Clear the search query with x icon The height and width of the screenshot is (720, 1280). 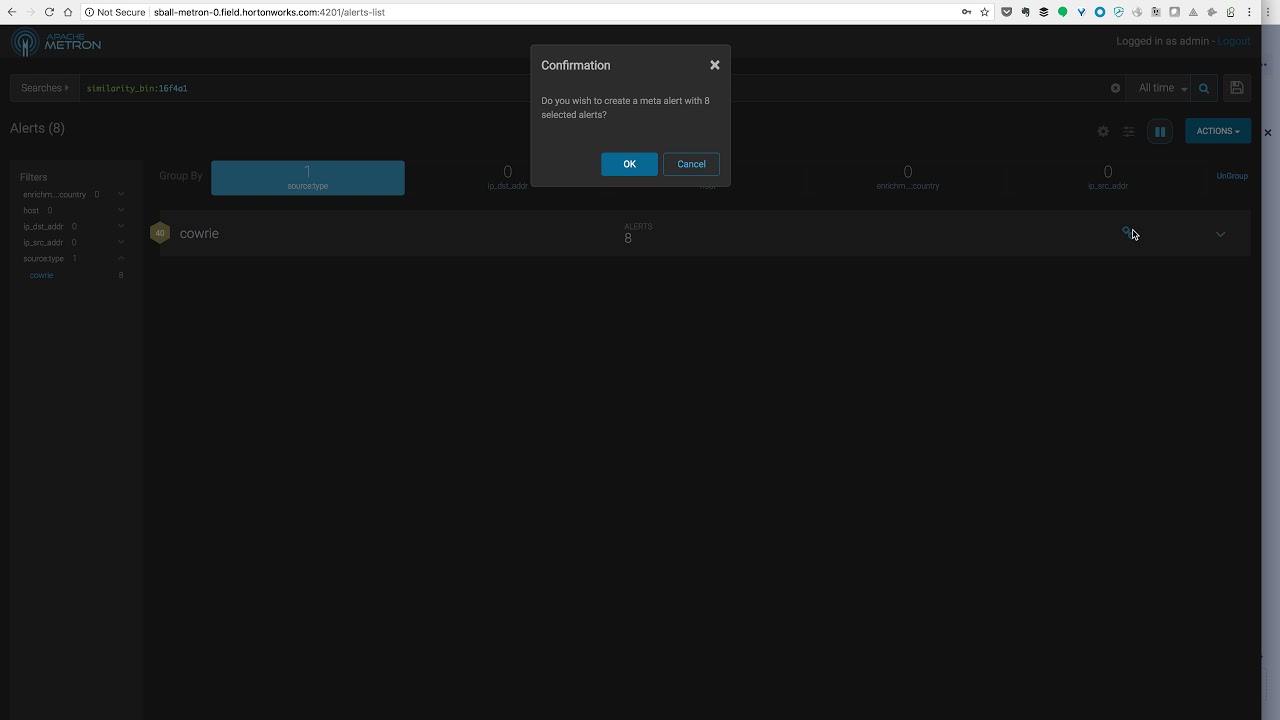tap(1115, 88)
